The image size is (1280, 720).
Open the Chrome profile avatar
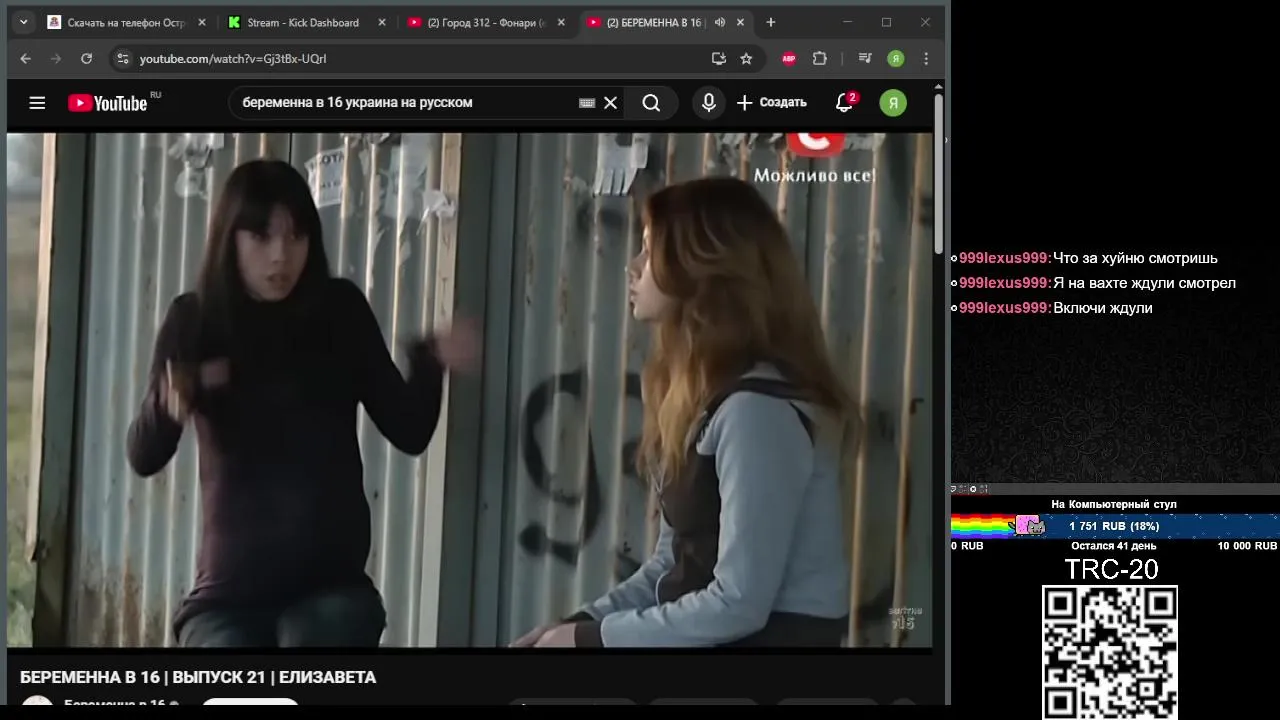pos(896,59)
